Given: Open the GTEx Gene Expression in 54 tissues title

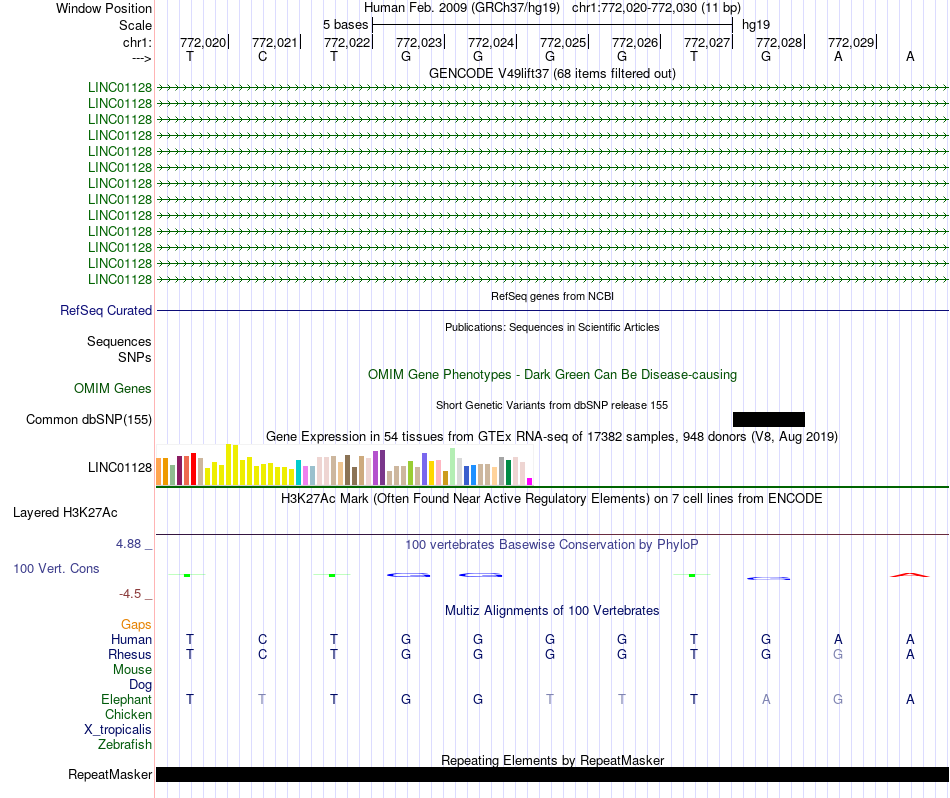Looking at the screenshot, I should [x=552, y=436].
